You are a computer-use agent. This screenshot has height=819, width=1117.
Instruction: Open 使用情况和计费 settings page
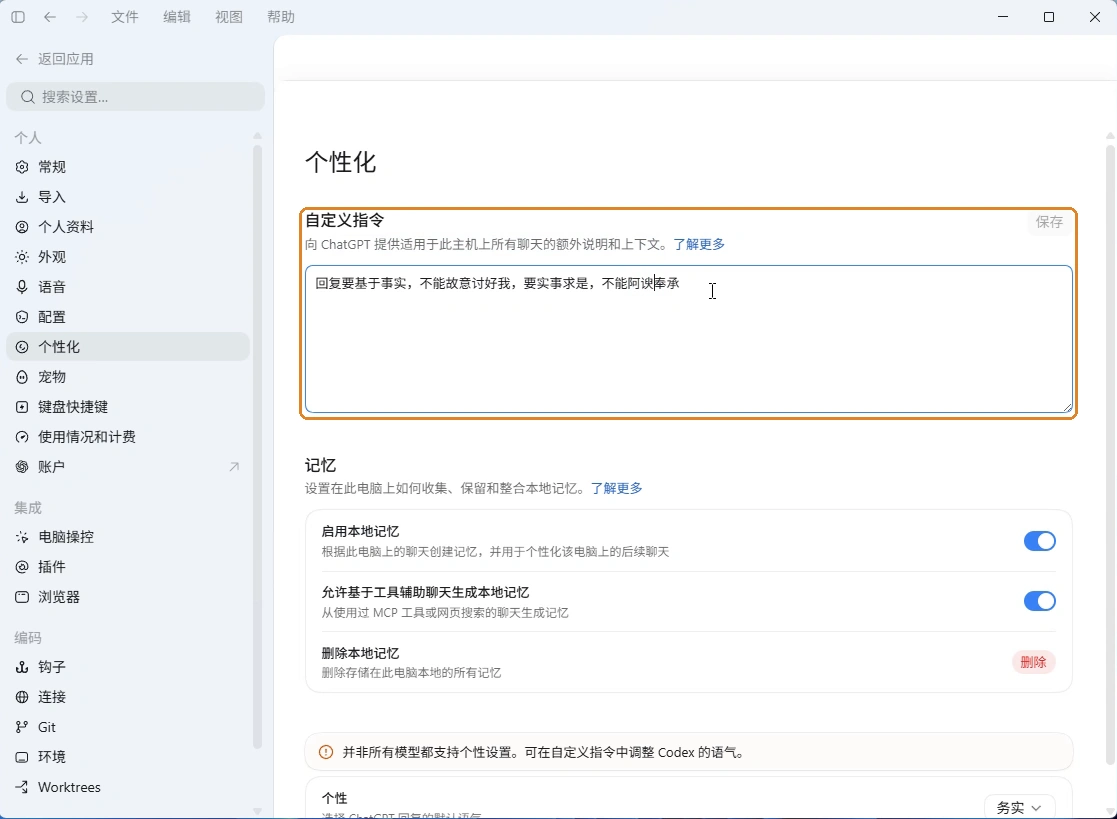tap(128, 437)
